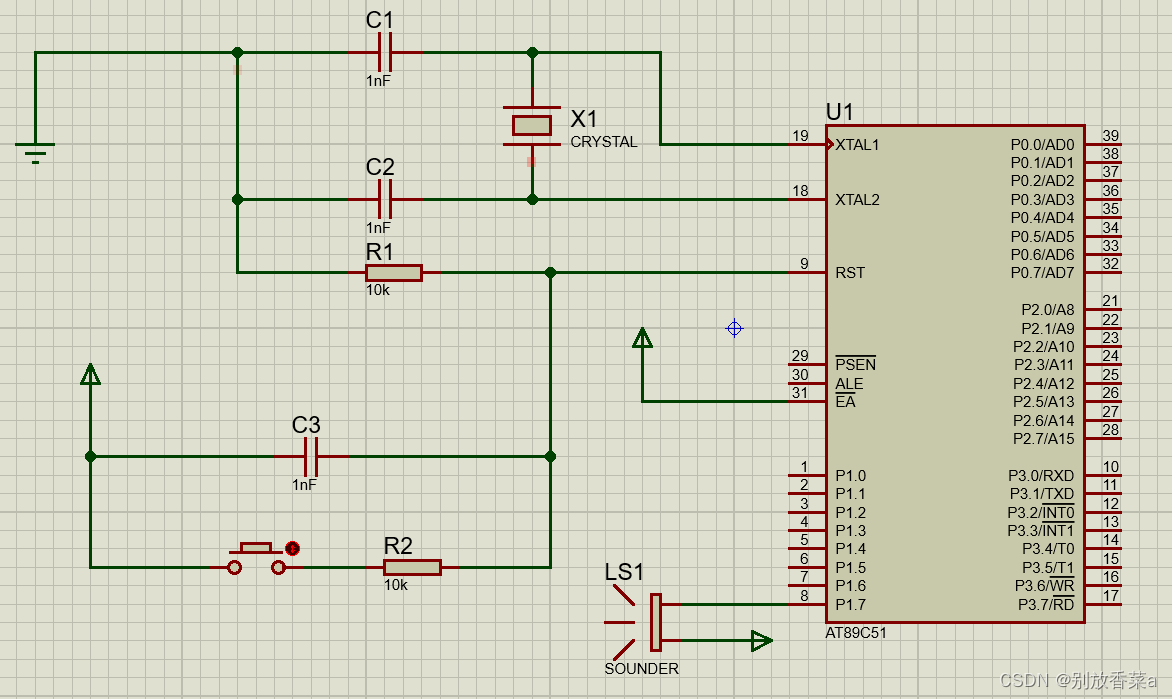Click the EA pin label
This screenshot has height=699, width=1172.
[x=845, y=401]
